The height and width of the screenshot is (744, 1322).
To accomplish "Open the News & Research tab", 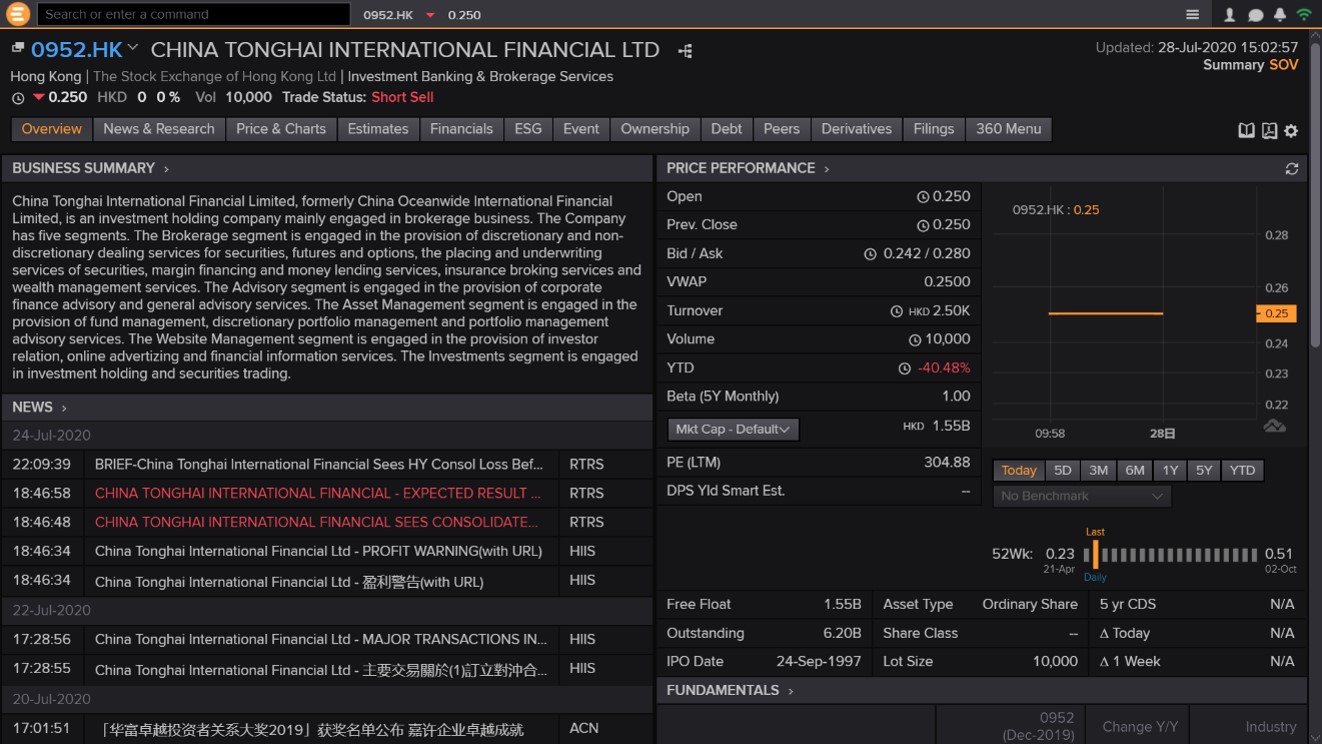I will click(159, 129).
